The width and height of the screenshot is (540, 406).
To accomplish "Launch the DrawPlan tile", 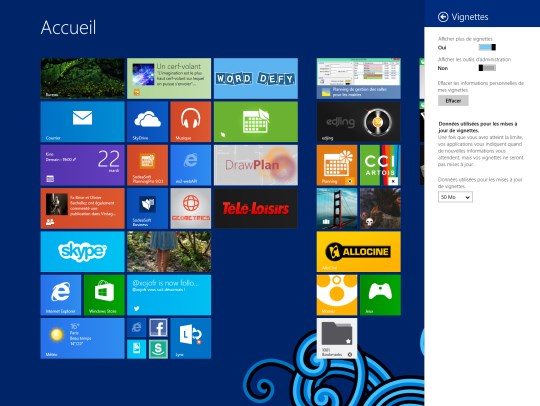I will (256, 165).
